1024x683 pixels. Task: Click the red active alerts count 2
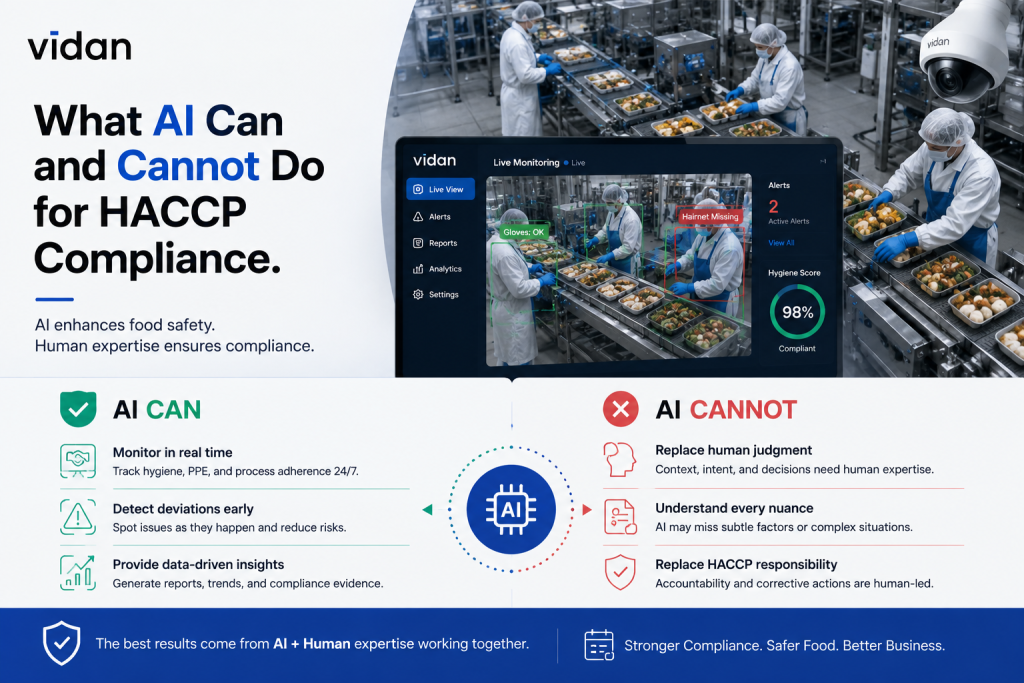[x=773, y=206]
